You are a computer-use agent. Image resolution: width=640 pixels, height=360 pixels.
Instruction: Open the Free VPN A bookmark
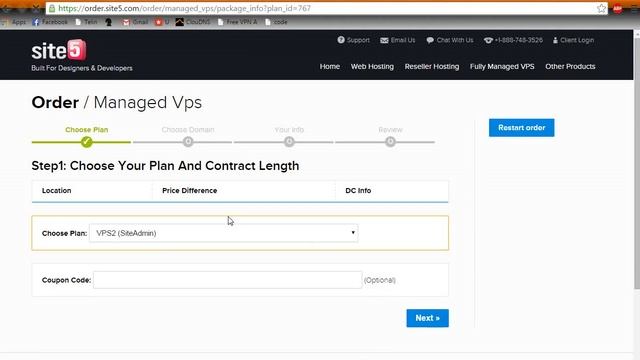click(x=238, y=22)
